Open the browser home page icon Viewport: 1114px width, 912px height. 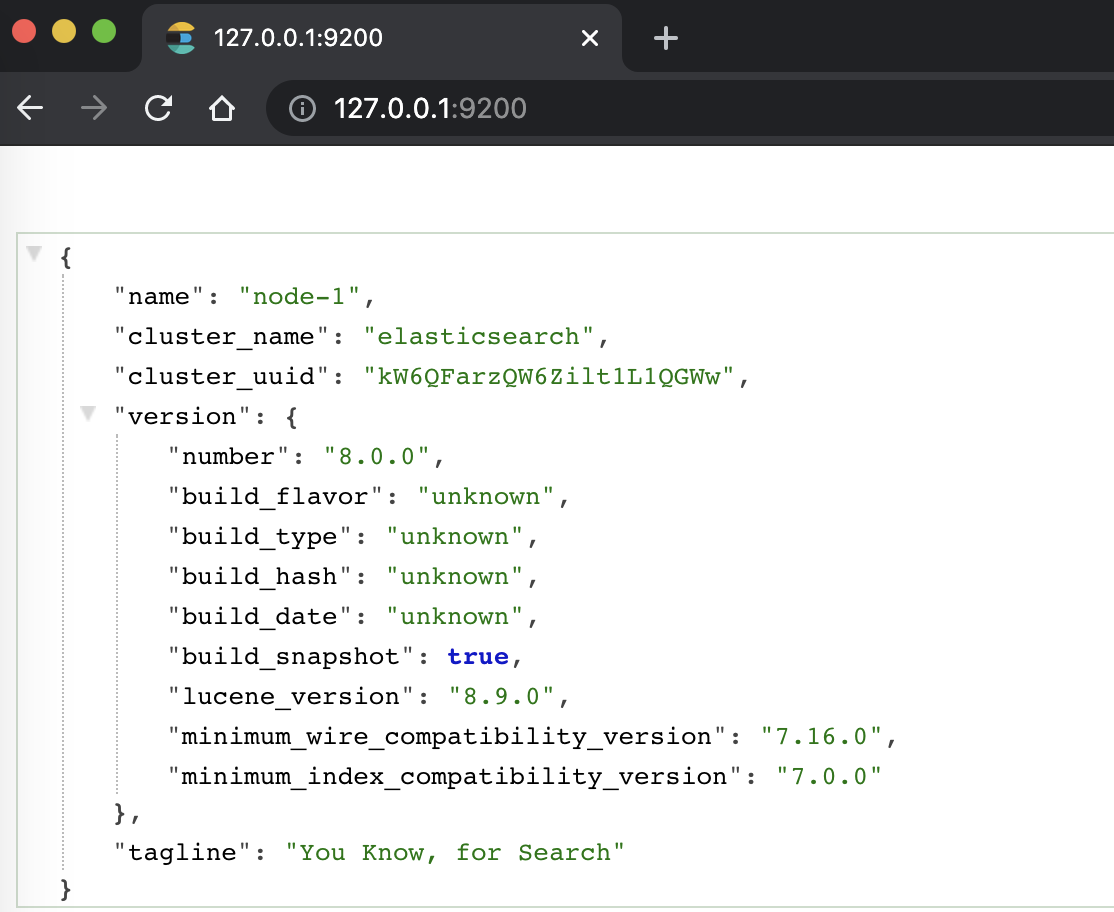tap(222, 109)
